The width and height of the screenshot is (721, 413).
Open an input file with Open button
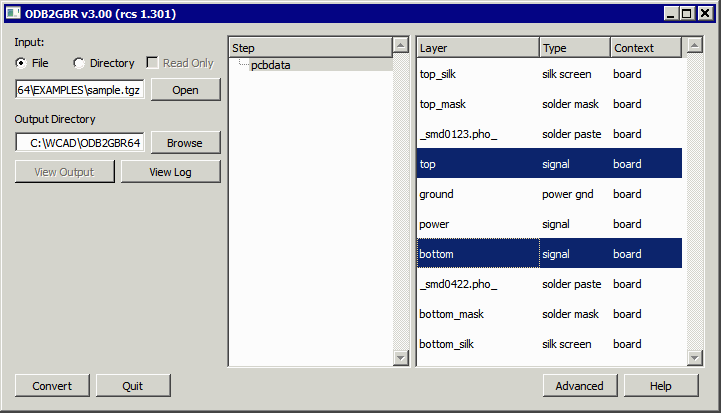coord(186,90)
